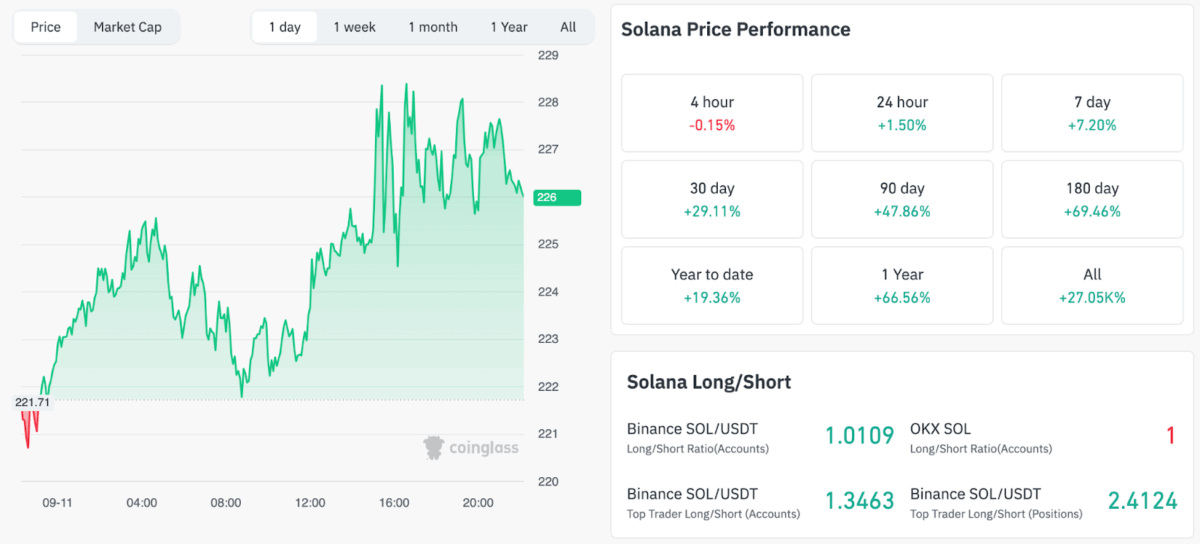Click the 09-11 date axis label

pos(57,503)
